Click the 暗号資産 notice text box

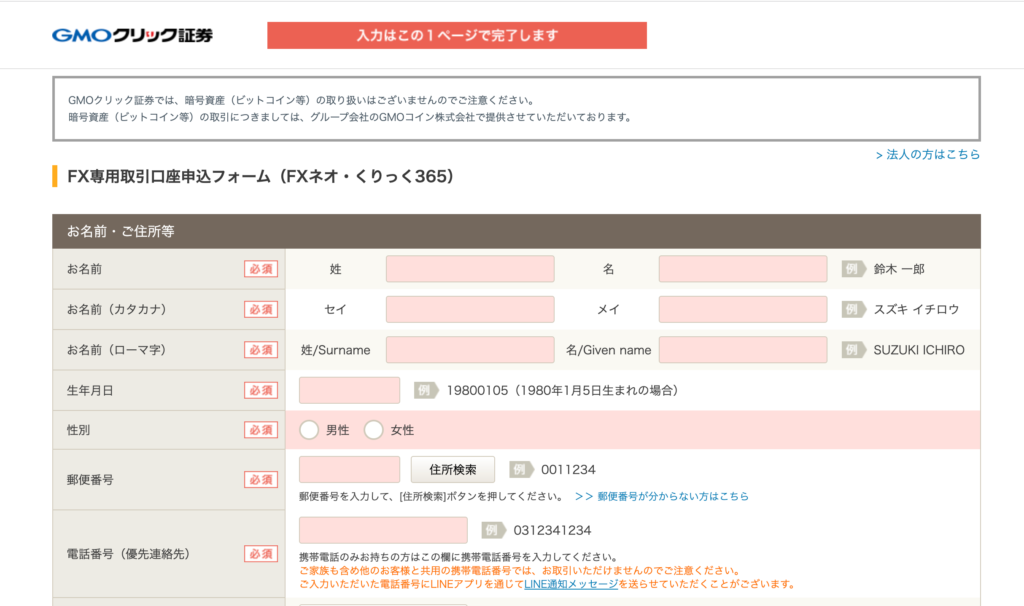point(517,108)
